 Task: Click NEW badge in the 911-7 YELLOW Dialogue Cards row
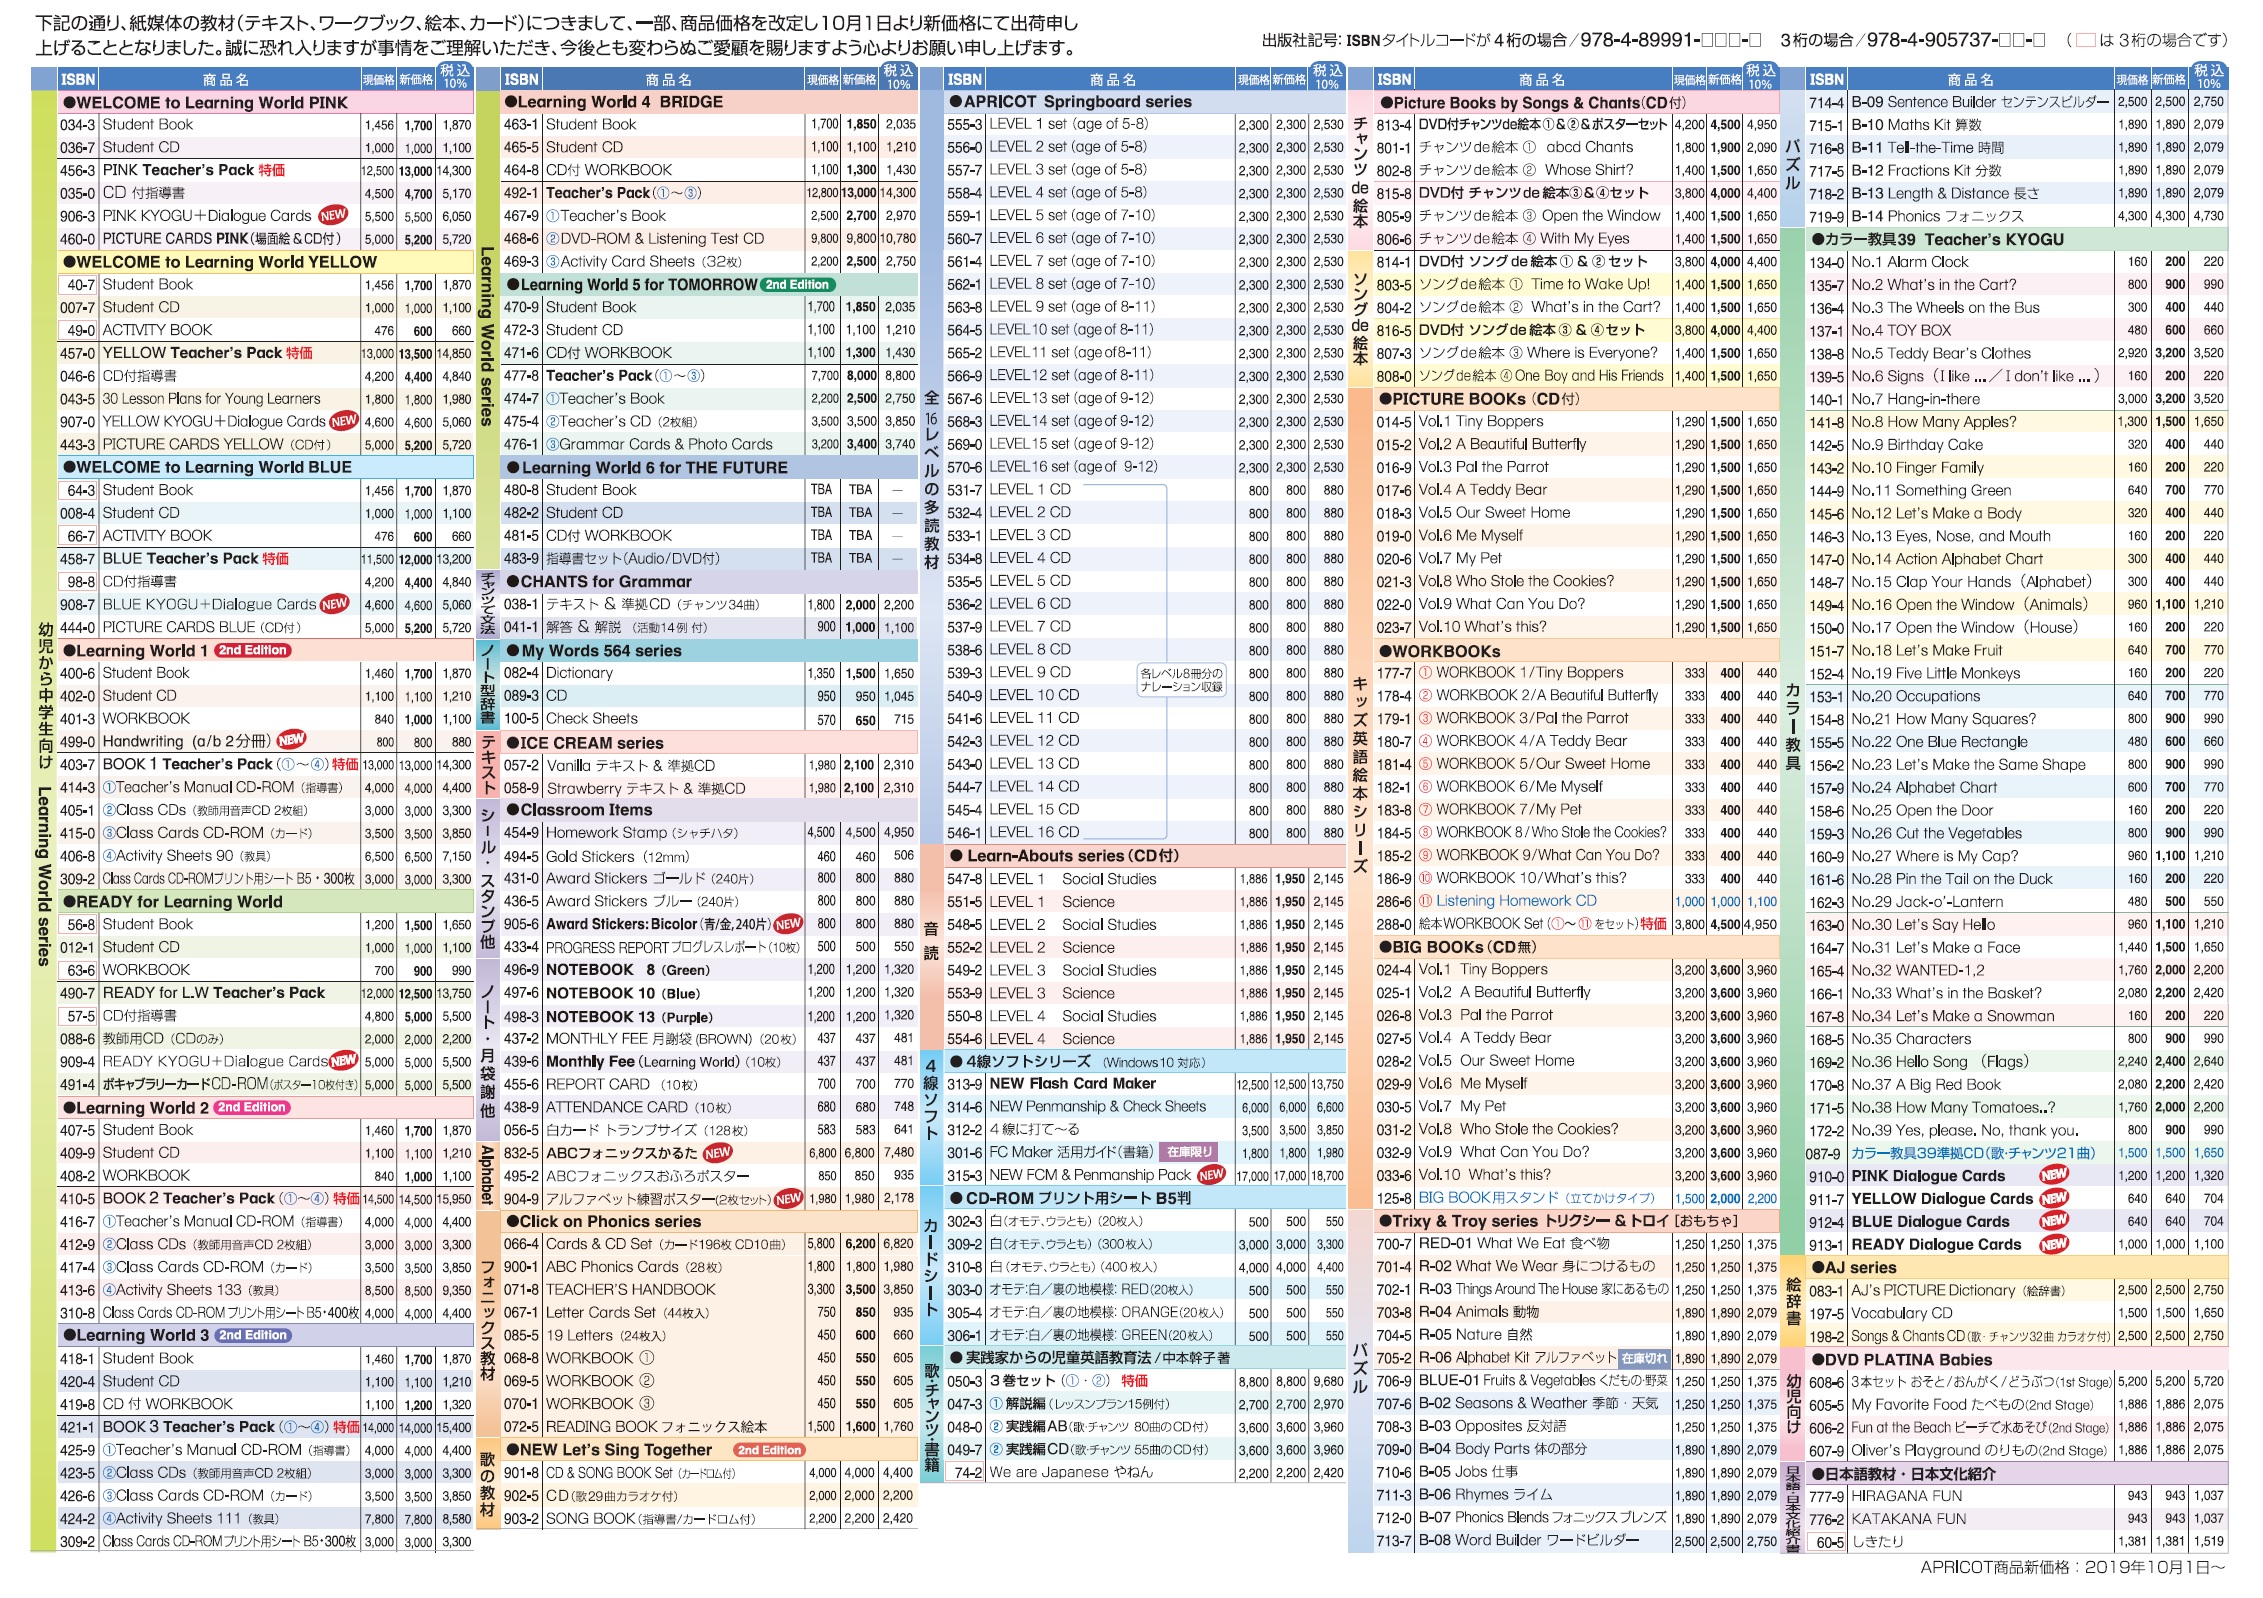pyautogui.click(x=2054, y=1198)
